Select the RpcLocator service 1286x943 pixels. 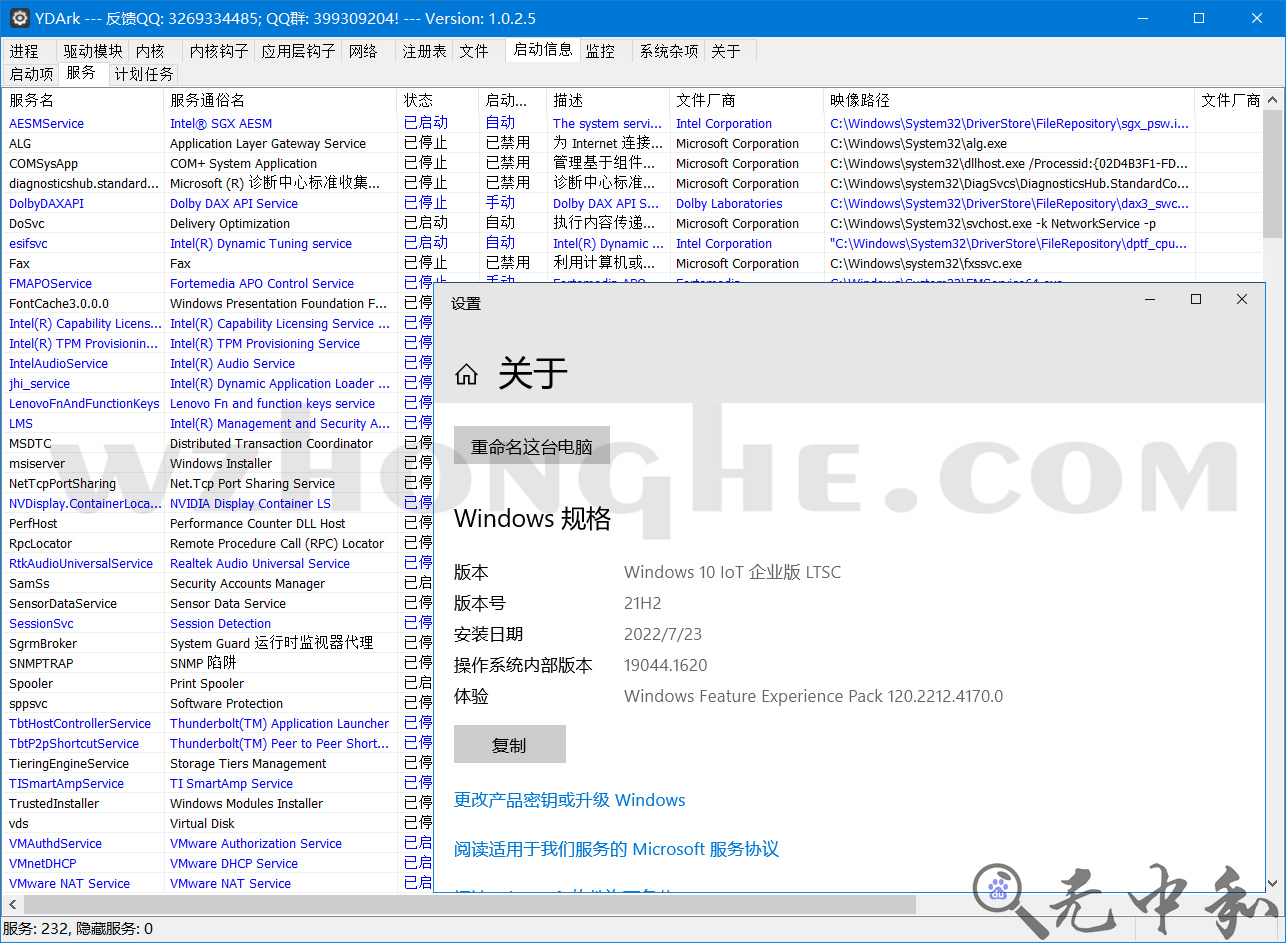(x=218, y=544)
